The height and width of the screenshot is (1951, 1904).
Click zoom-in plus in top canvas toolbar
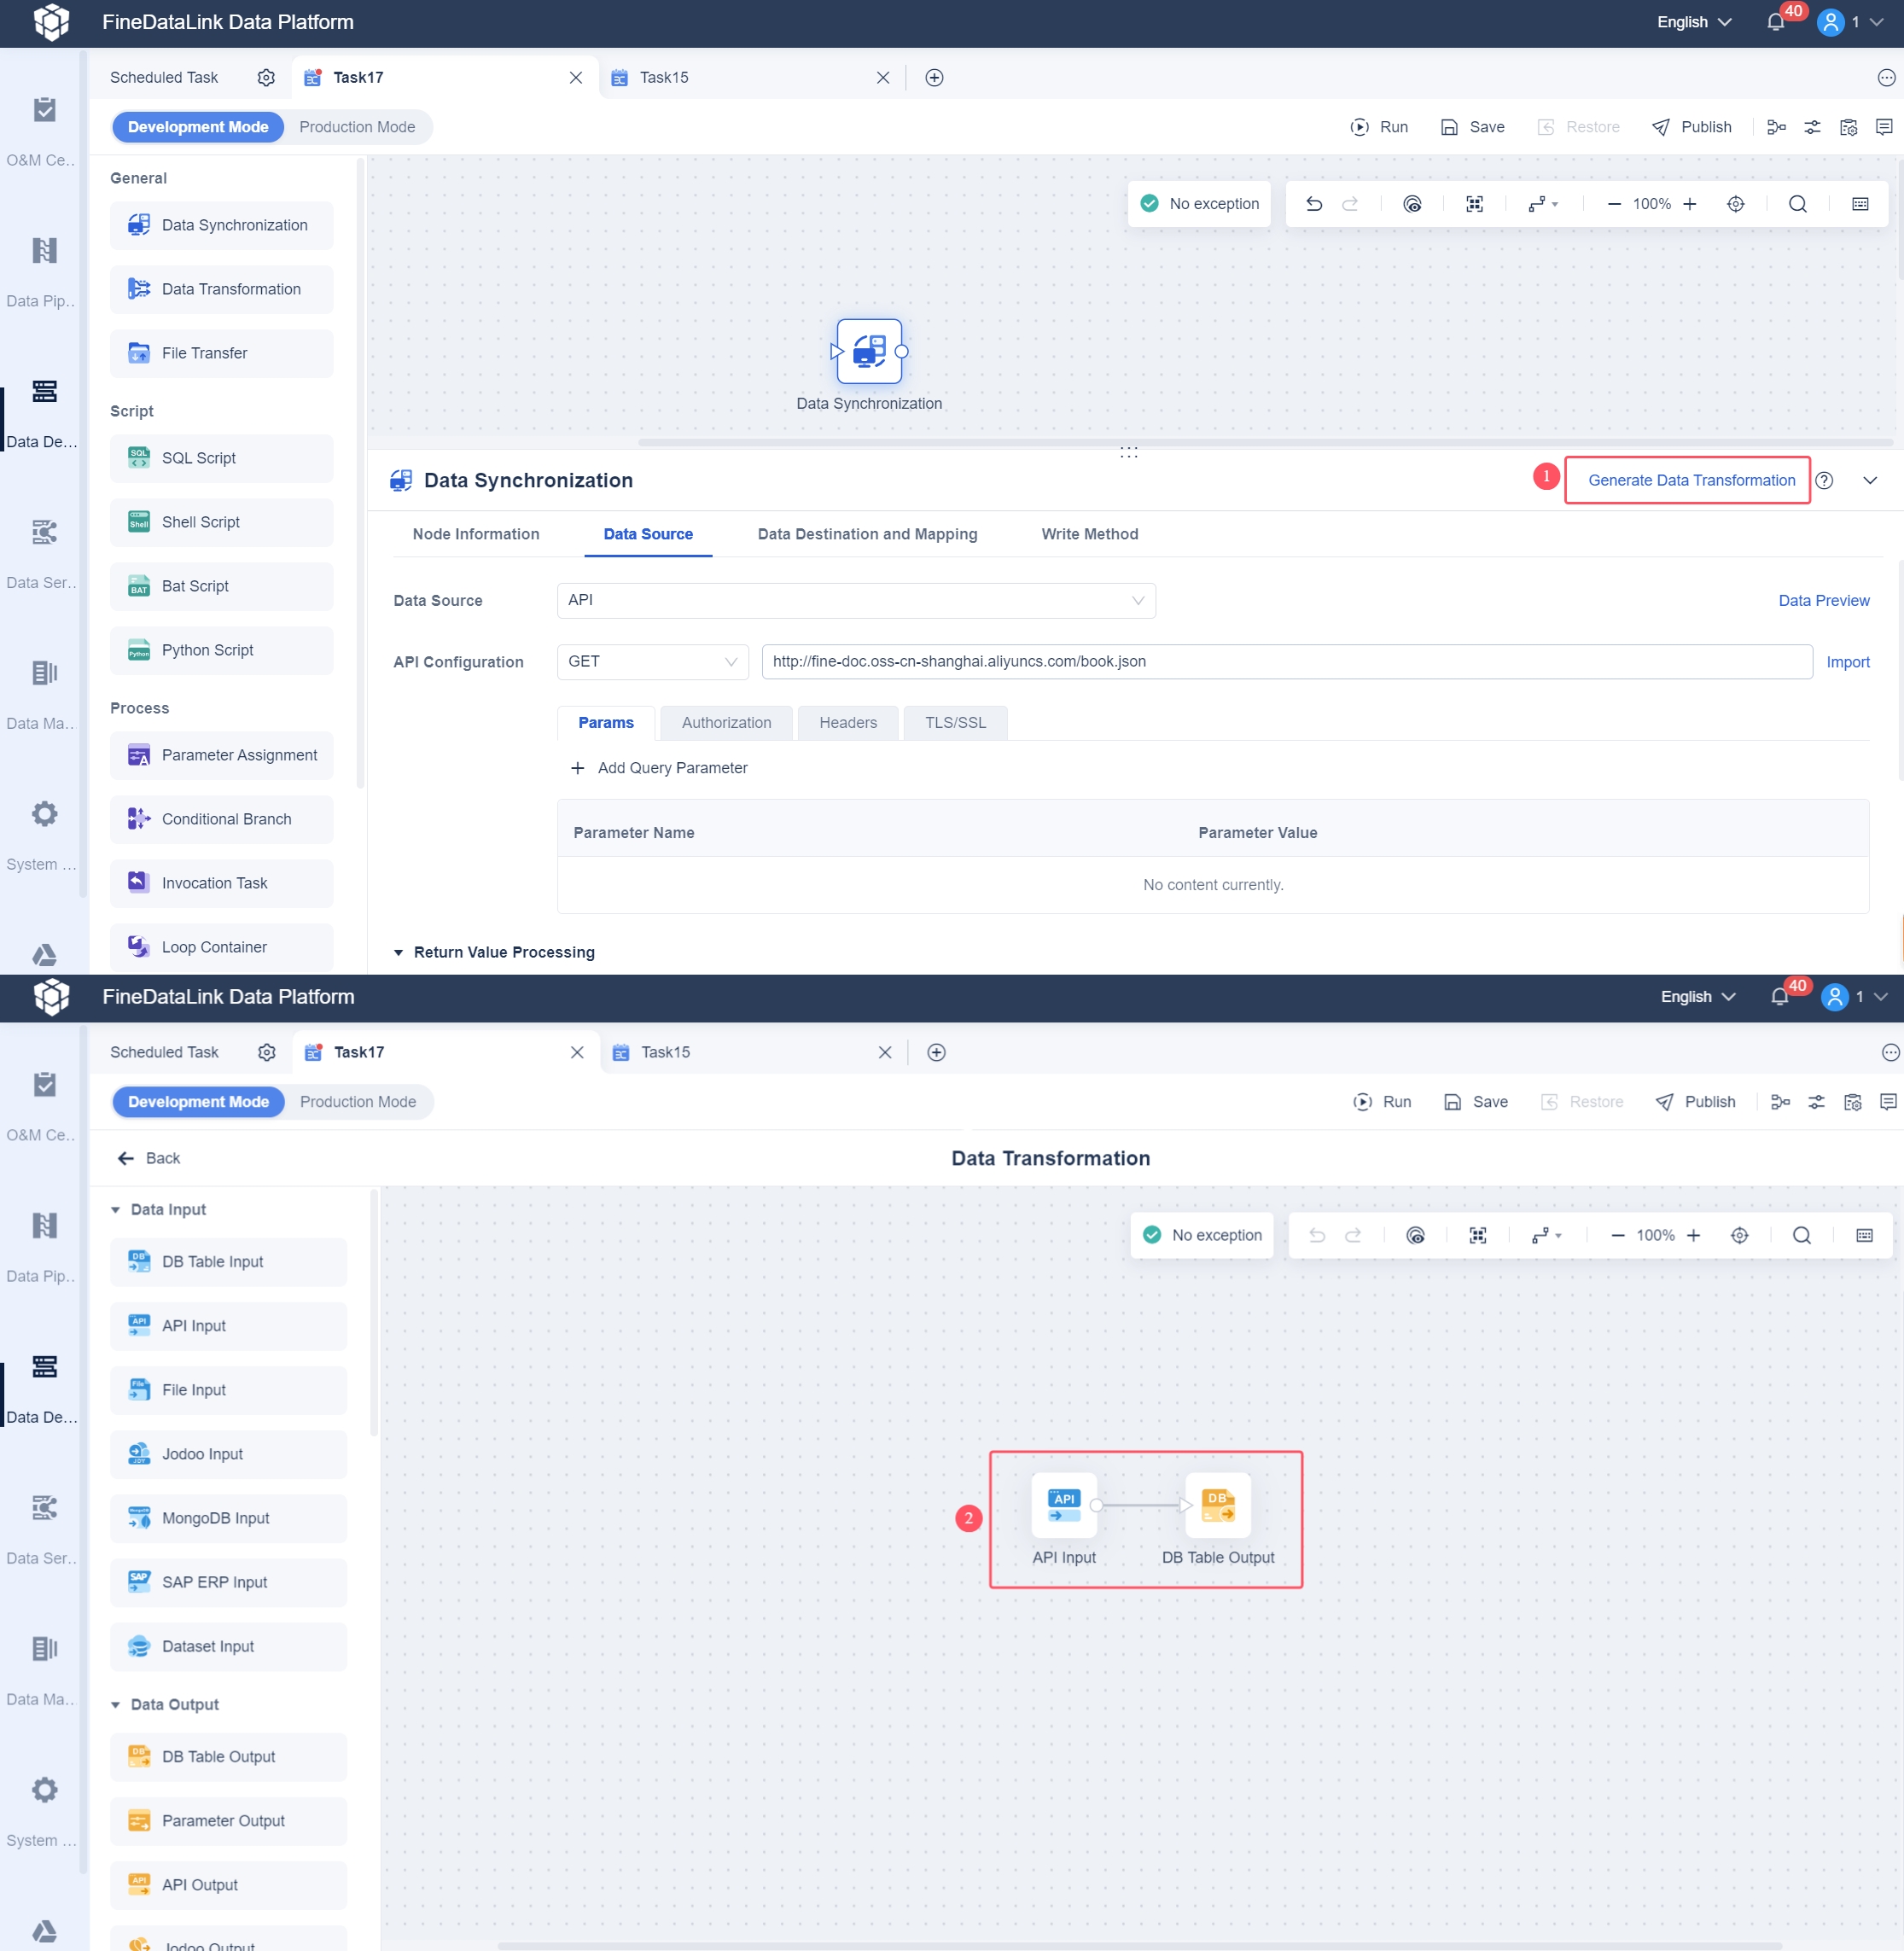[1690, 204]
